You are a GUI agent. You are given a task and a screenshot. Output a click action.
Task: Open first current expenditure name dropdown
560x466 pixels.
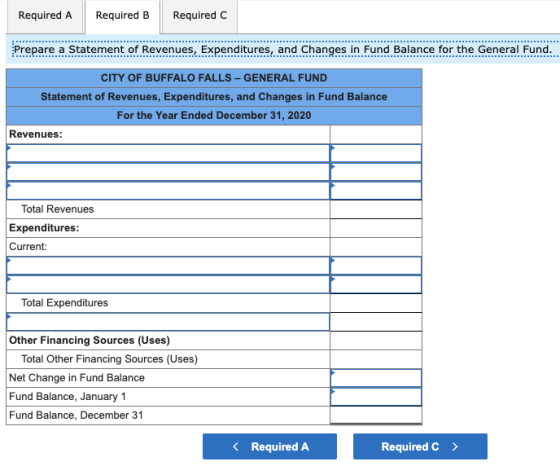168,266
